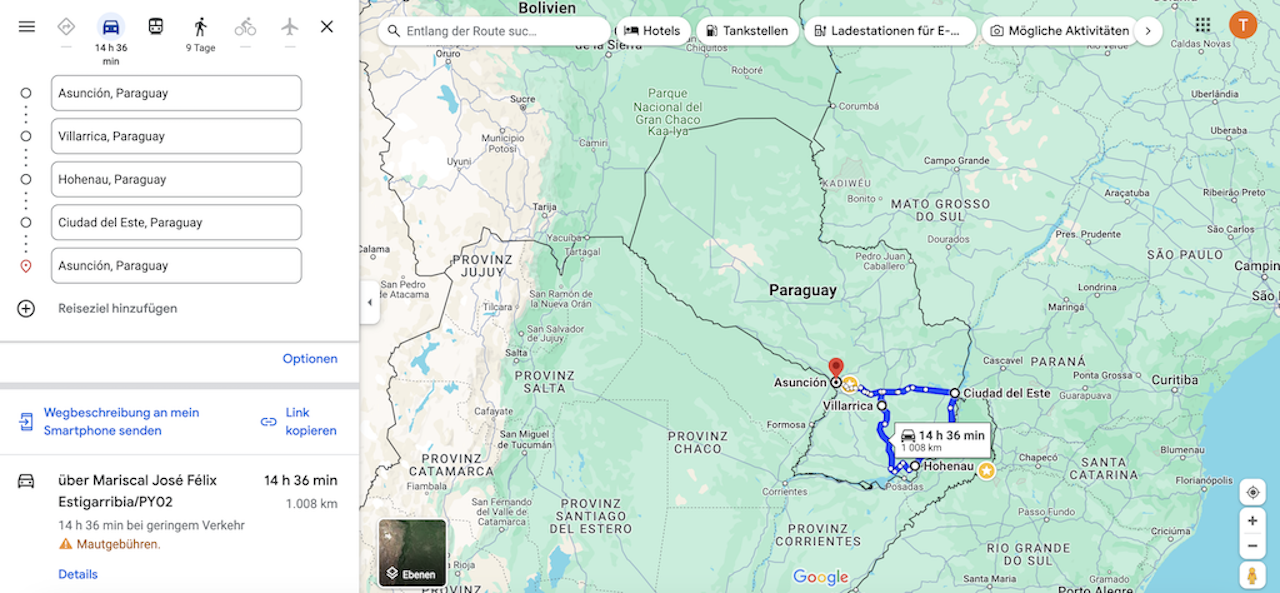The image size is (1280, 593).
Task: Open Google apps grid
Action: point(1203,25)
